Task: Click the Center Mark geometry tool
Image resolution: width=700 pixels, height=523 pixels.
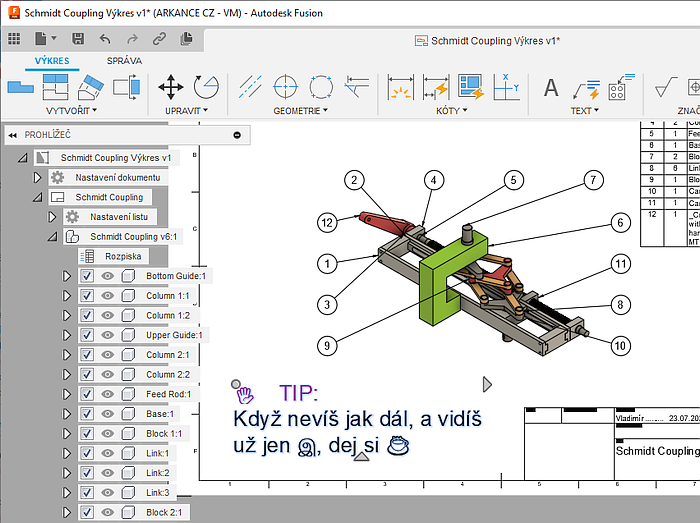Action: 286,87
